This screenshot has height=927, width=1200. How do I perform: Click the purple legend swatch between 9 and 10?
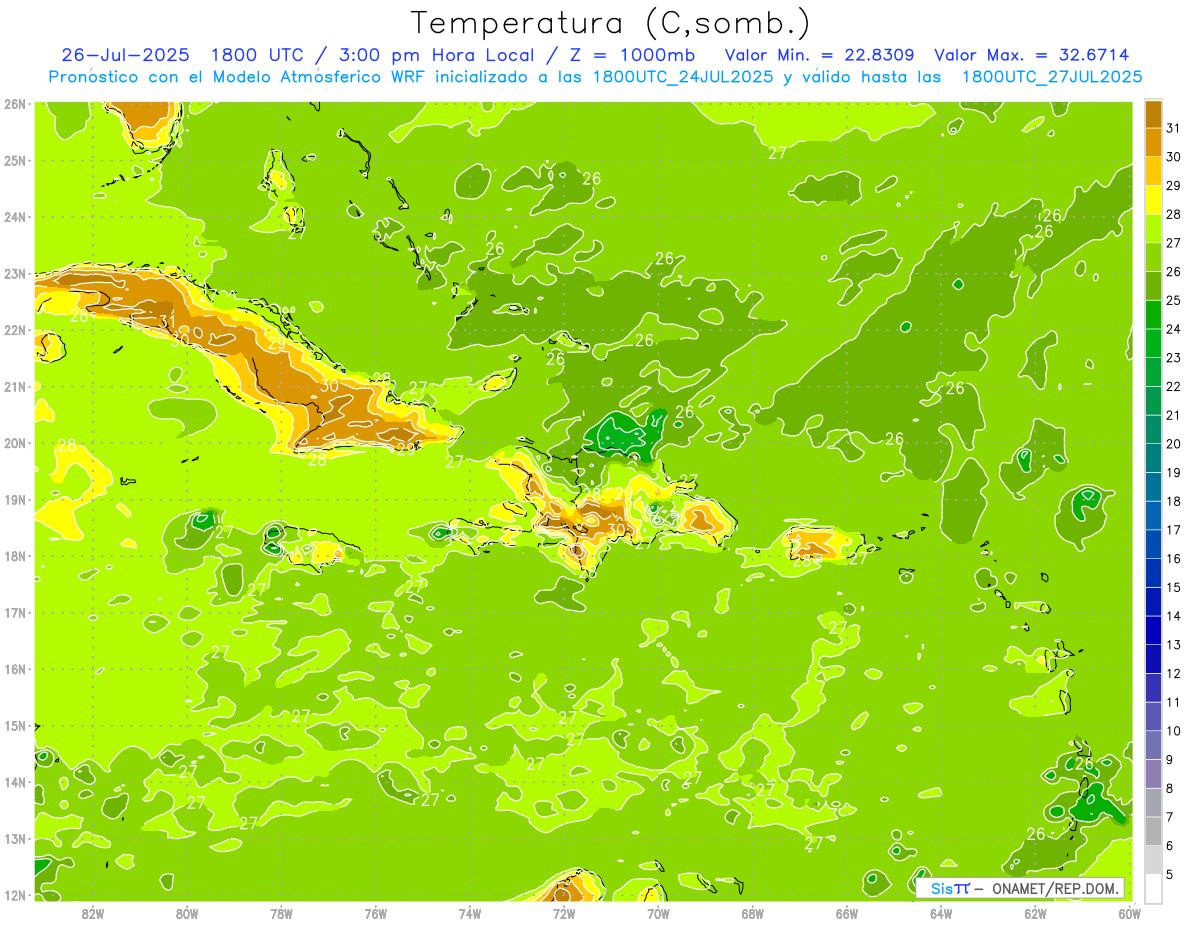coord(1153,745)
